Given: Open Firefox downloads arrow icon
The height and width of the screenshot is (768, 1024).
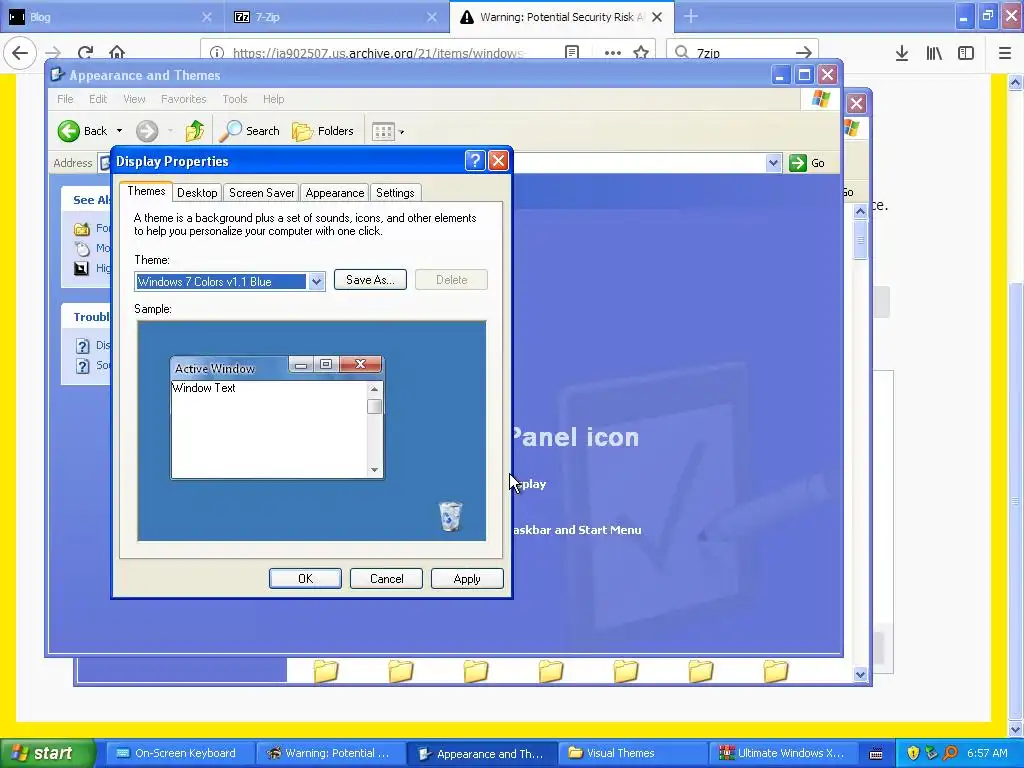Looking at the screenshot, I should [902, 53].
